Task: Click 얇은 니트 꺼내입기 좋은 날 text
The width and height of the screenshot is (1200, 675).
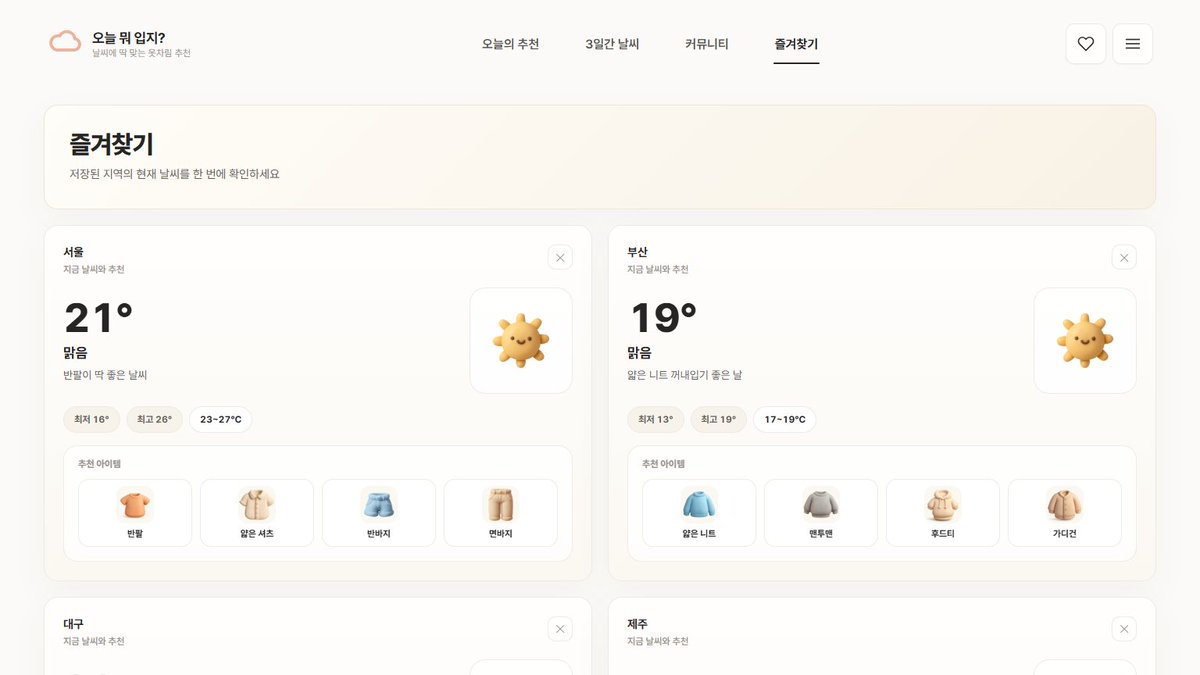Action: click(x=685, y=375)
